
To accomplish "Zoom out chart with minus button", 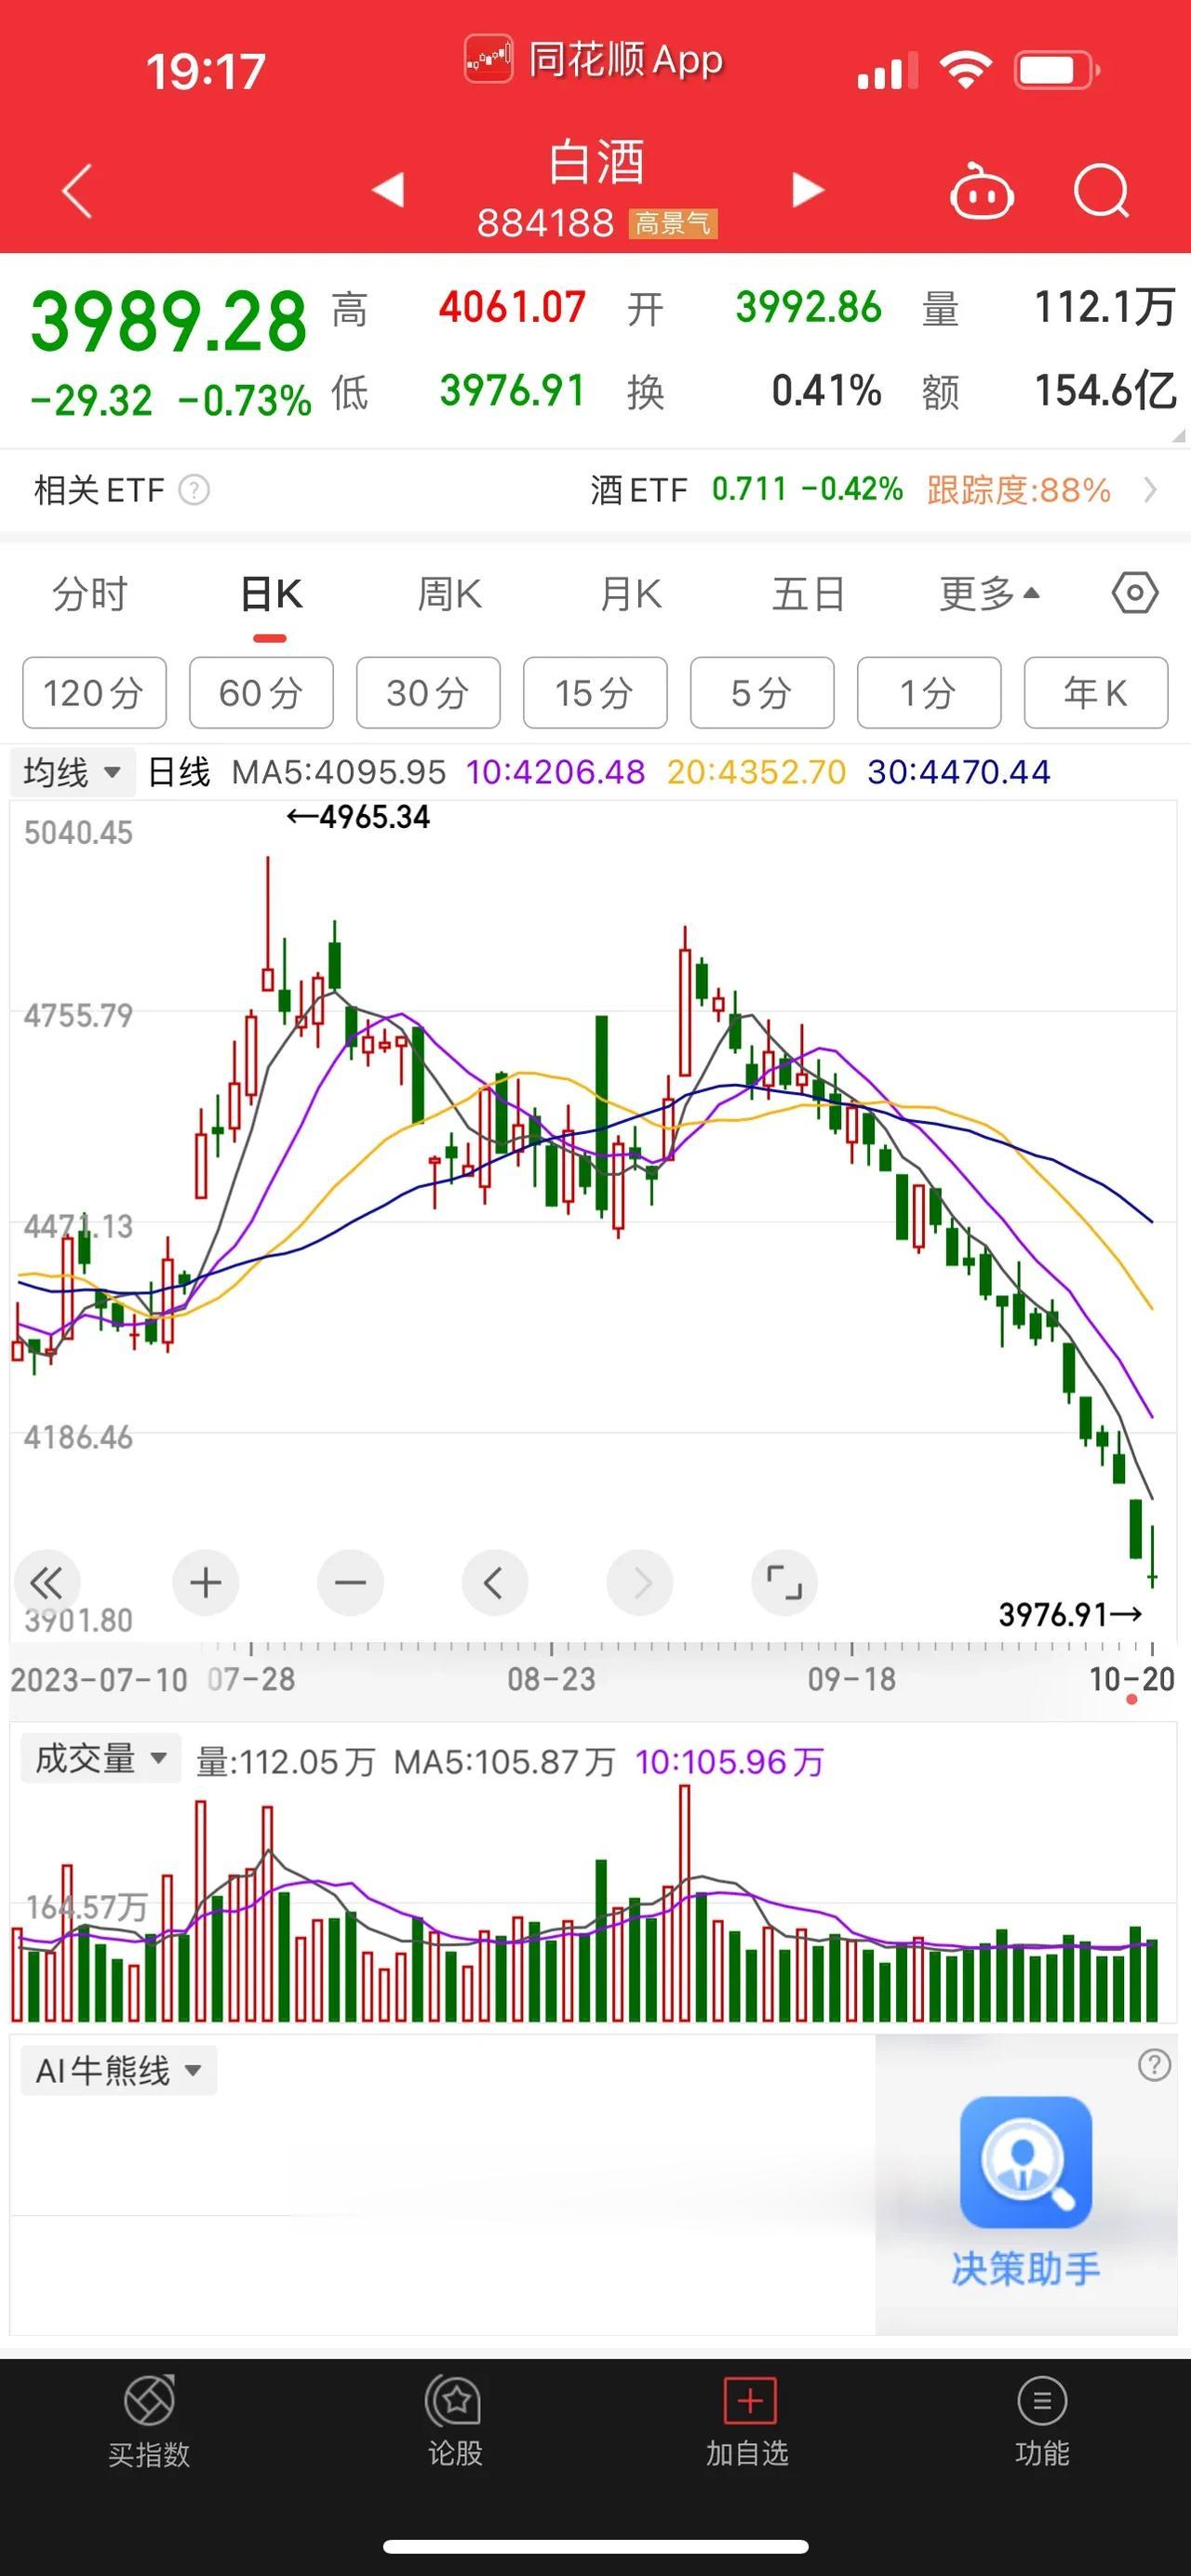I will (x=350, y=1582).
